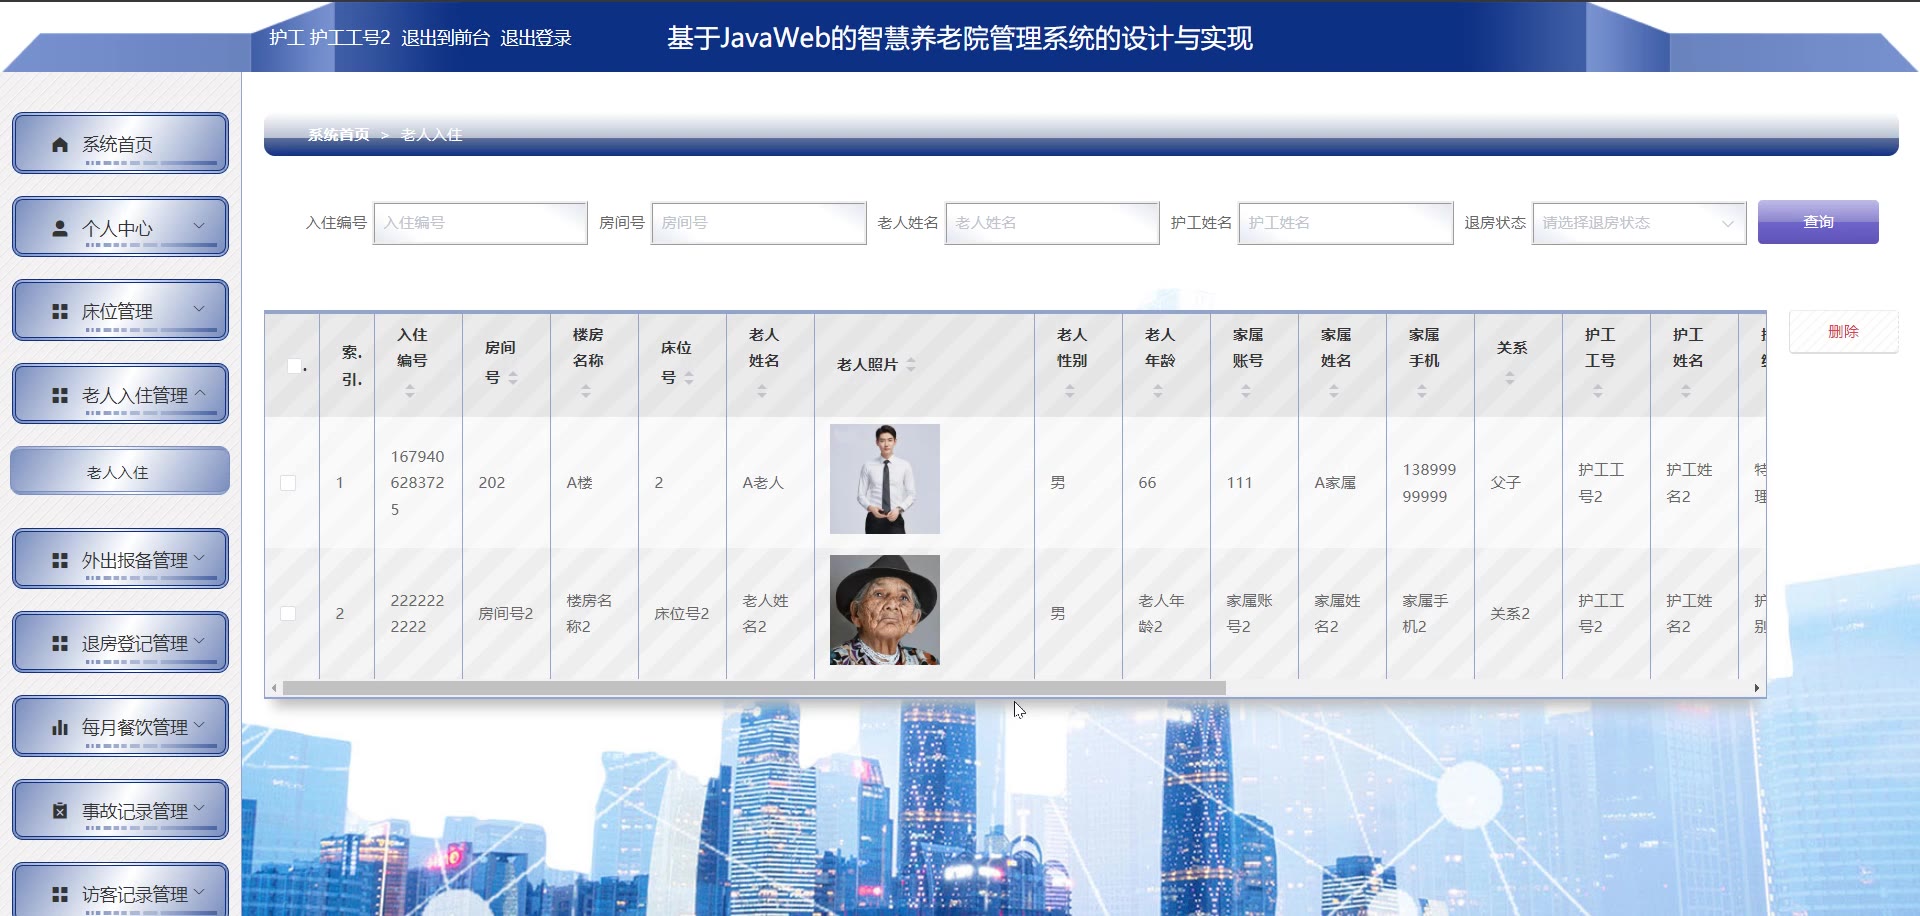Viewport: 1920px width, 916px height.
Task: Sort by 老人照片 column arrows
Action: 911,365
